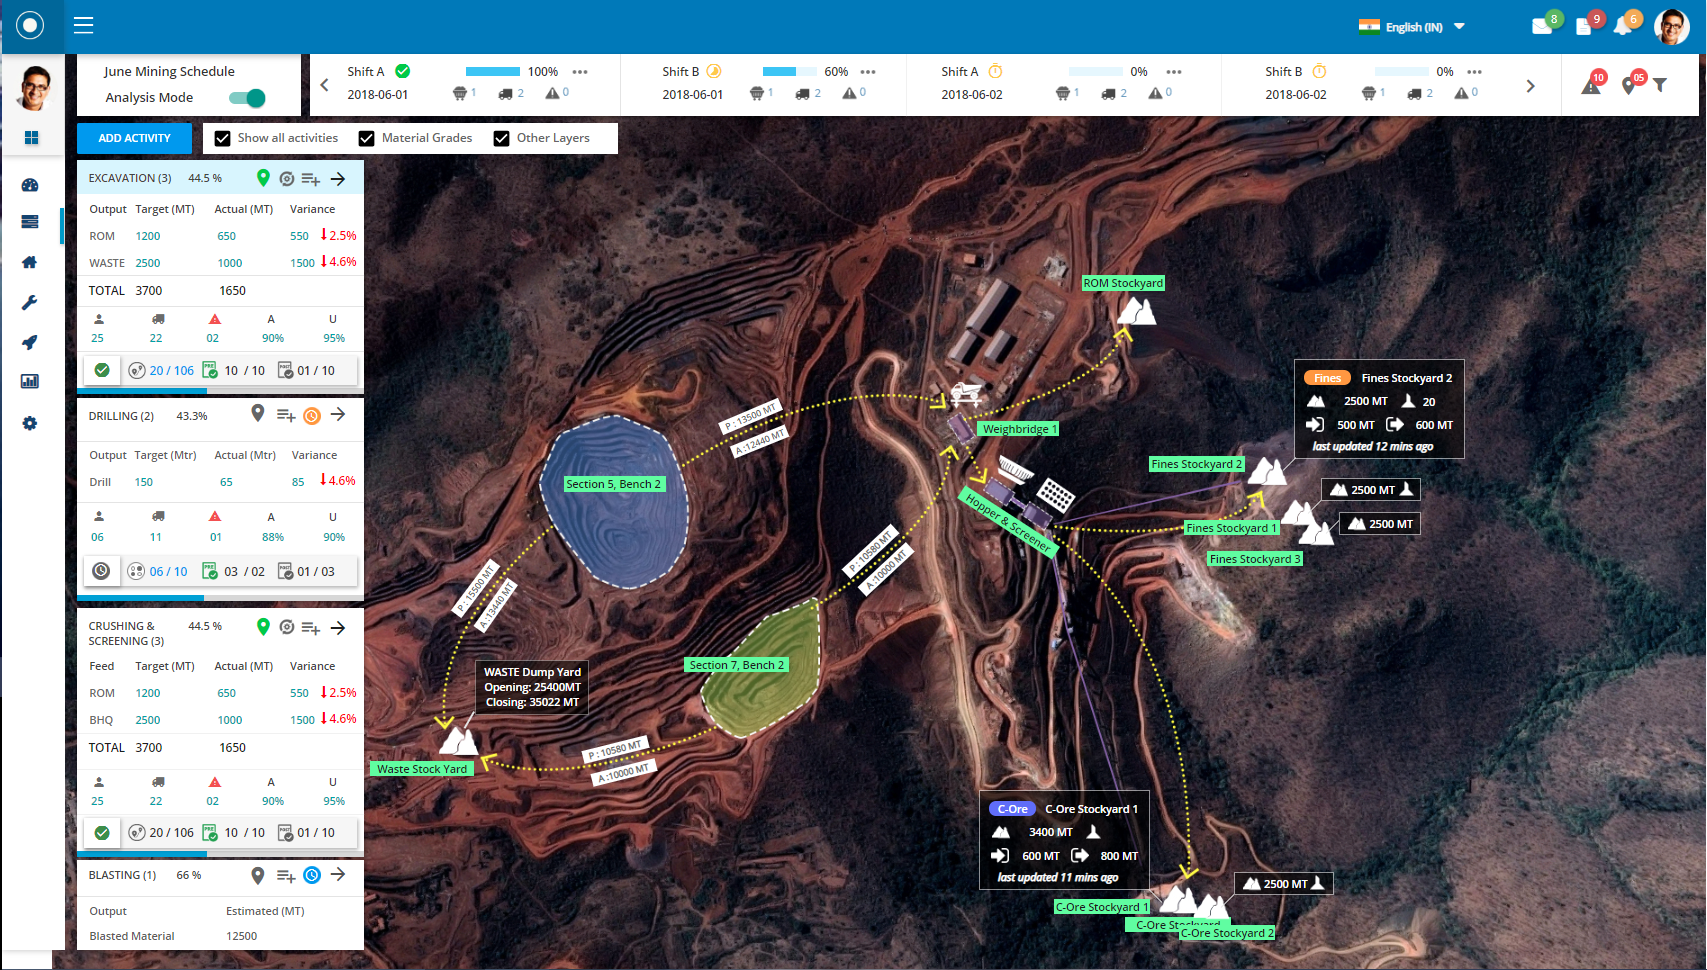
Task: Select Weighbridge 1 map label
Action: pyautogui.click(x=1019, y=429)
